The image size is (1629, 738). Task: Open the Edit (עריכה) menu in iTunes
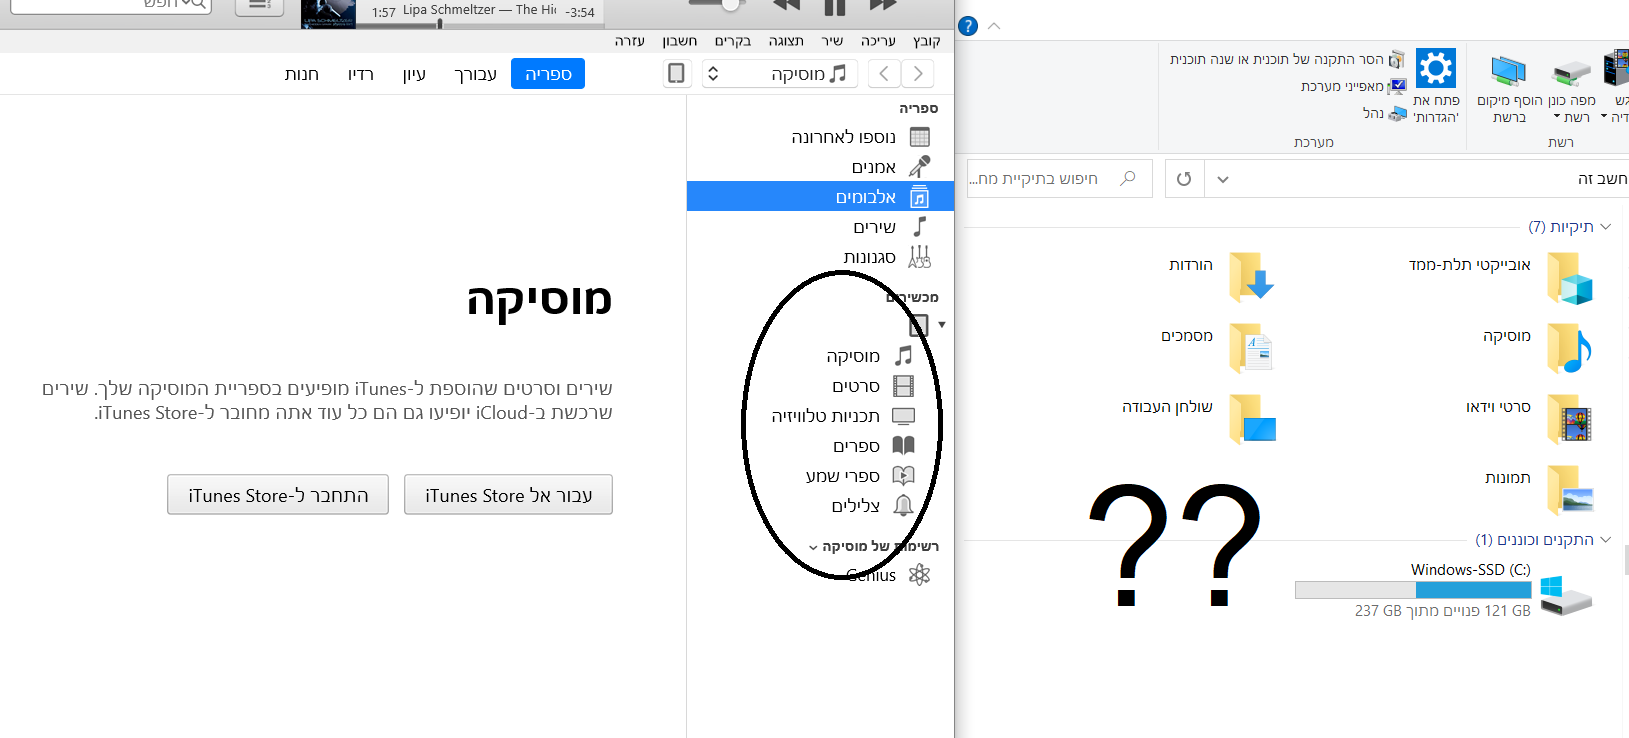click(878, 41)
